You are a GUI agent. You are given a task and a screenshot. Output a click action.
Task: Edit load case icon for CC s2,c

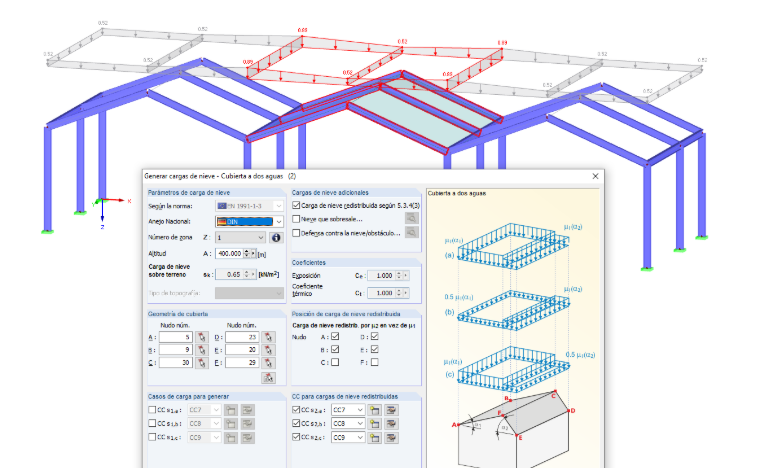pos(391,437)
